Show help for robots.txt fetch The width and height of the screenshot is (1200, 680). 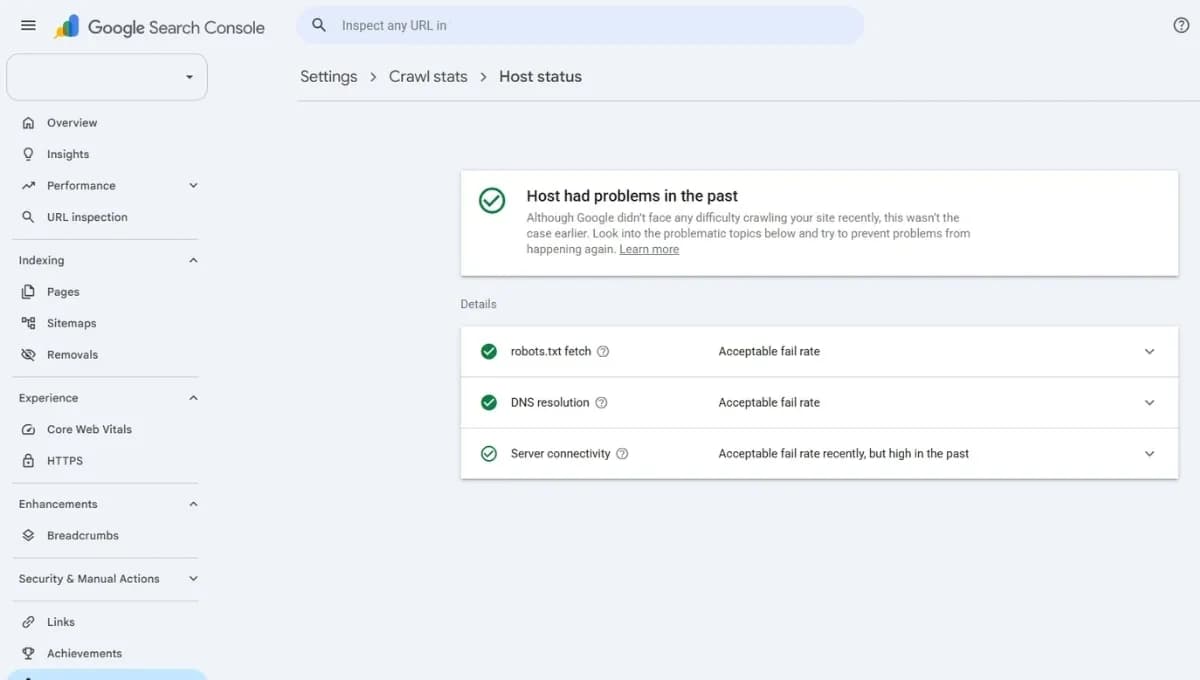click(603, 352)
